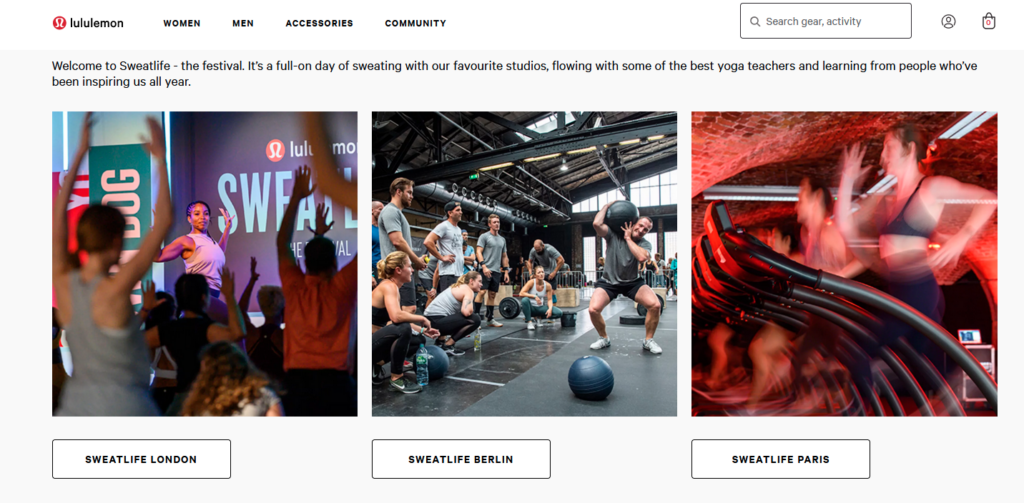Click the blue medicine ball on floor
Screen dimensions: 1024x503
[590, 378]
